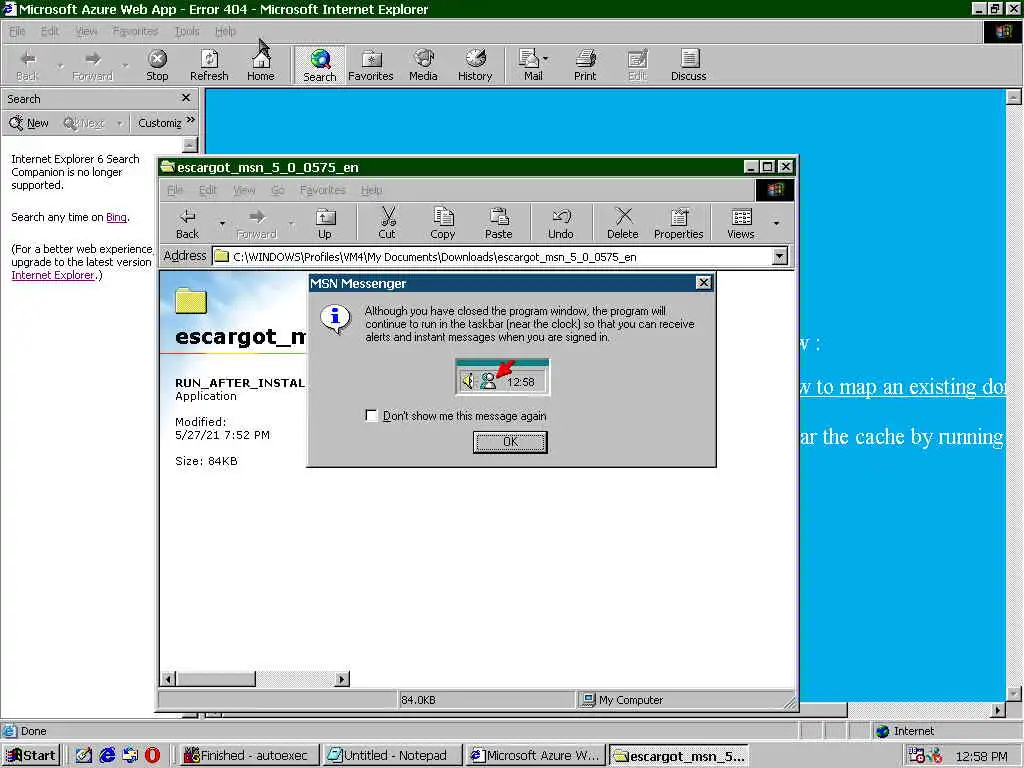Click the folder window horizontal scrollbar thumb
This screenshot has width=1024, height=768.
click(216, 679)
